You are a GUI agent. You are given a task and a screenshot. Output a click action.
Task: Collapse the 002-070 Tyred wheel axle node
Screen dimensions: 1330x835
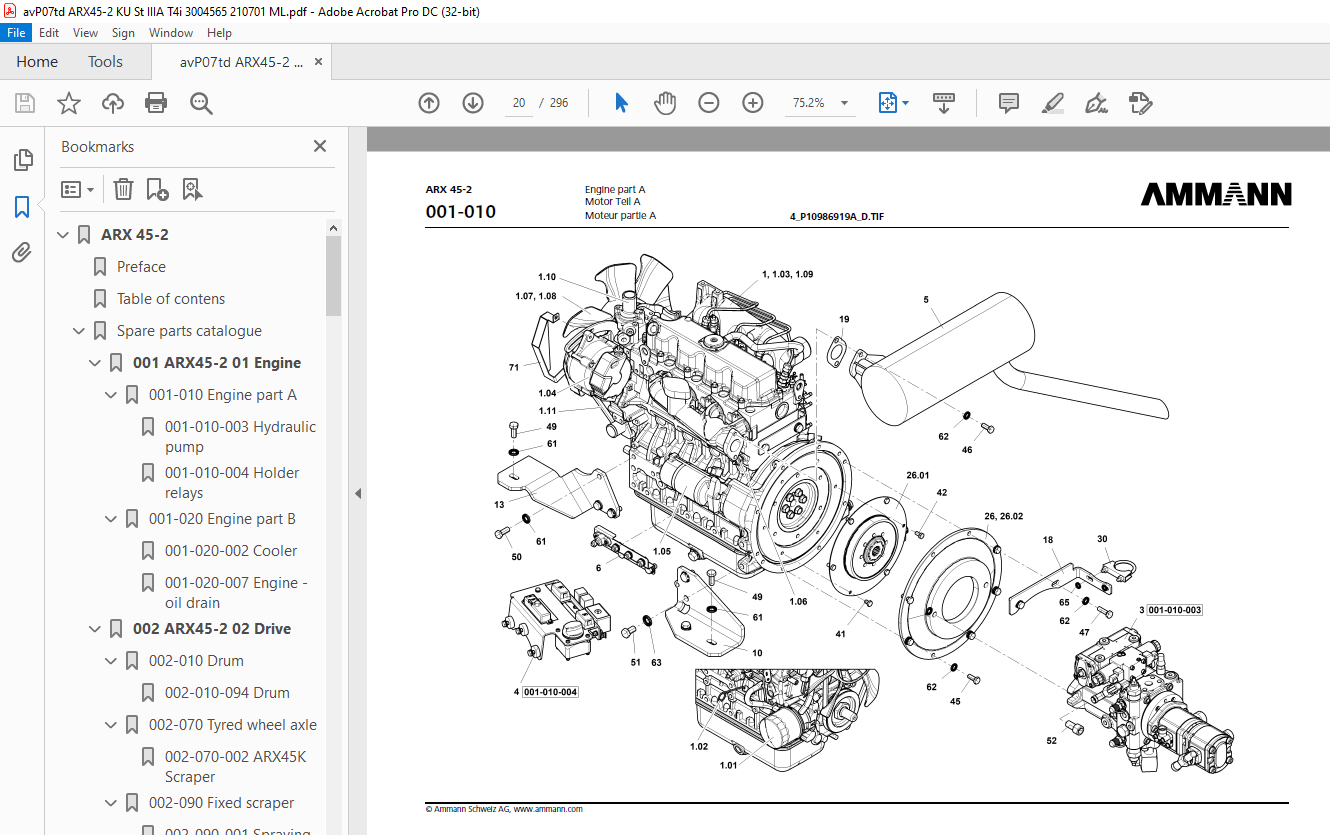[111, 725]
